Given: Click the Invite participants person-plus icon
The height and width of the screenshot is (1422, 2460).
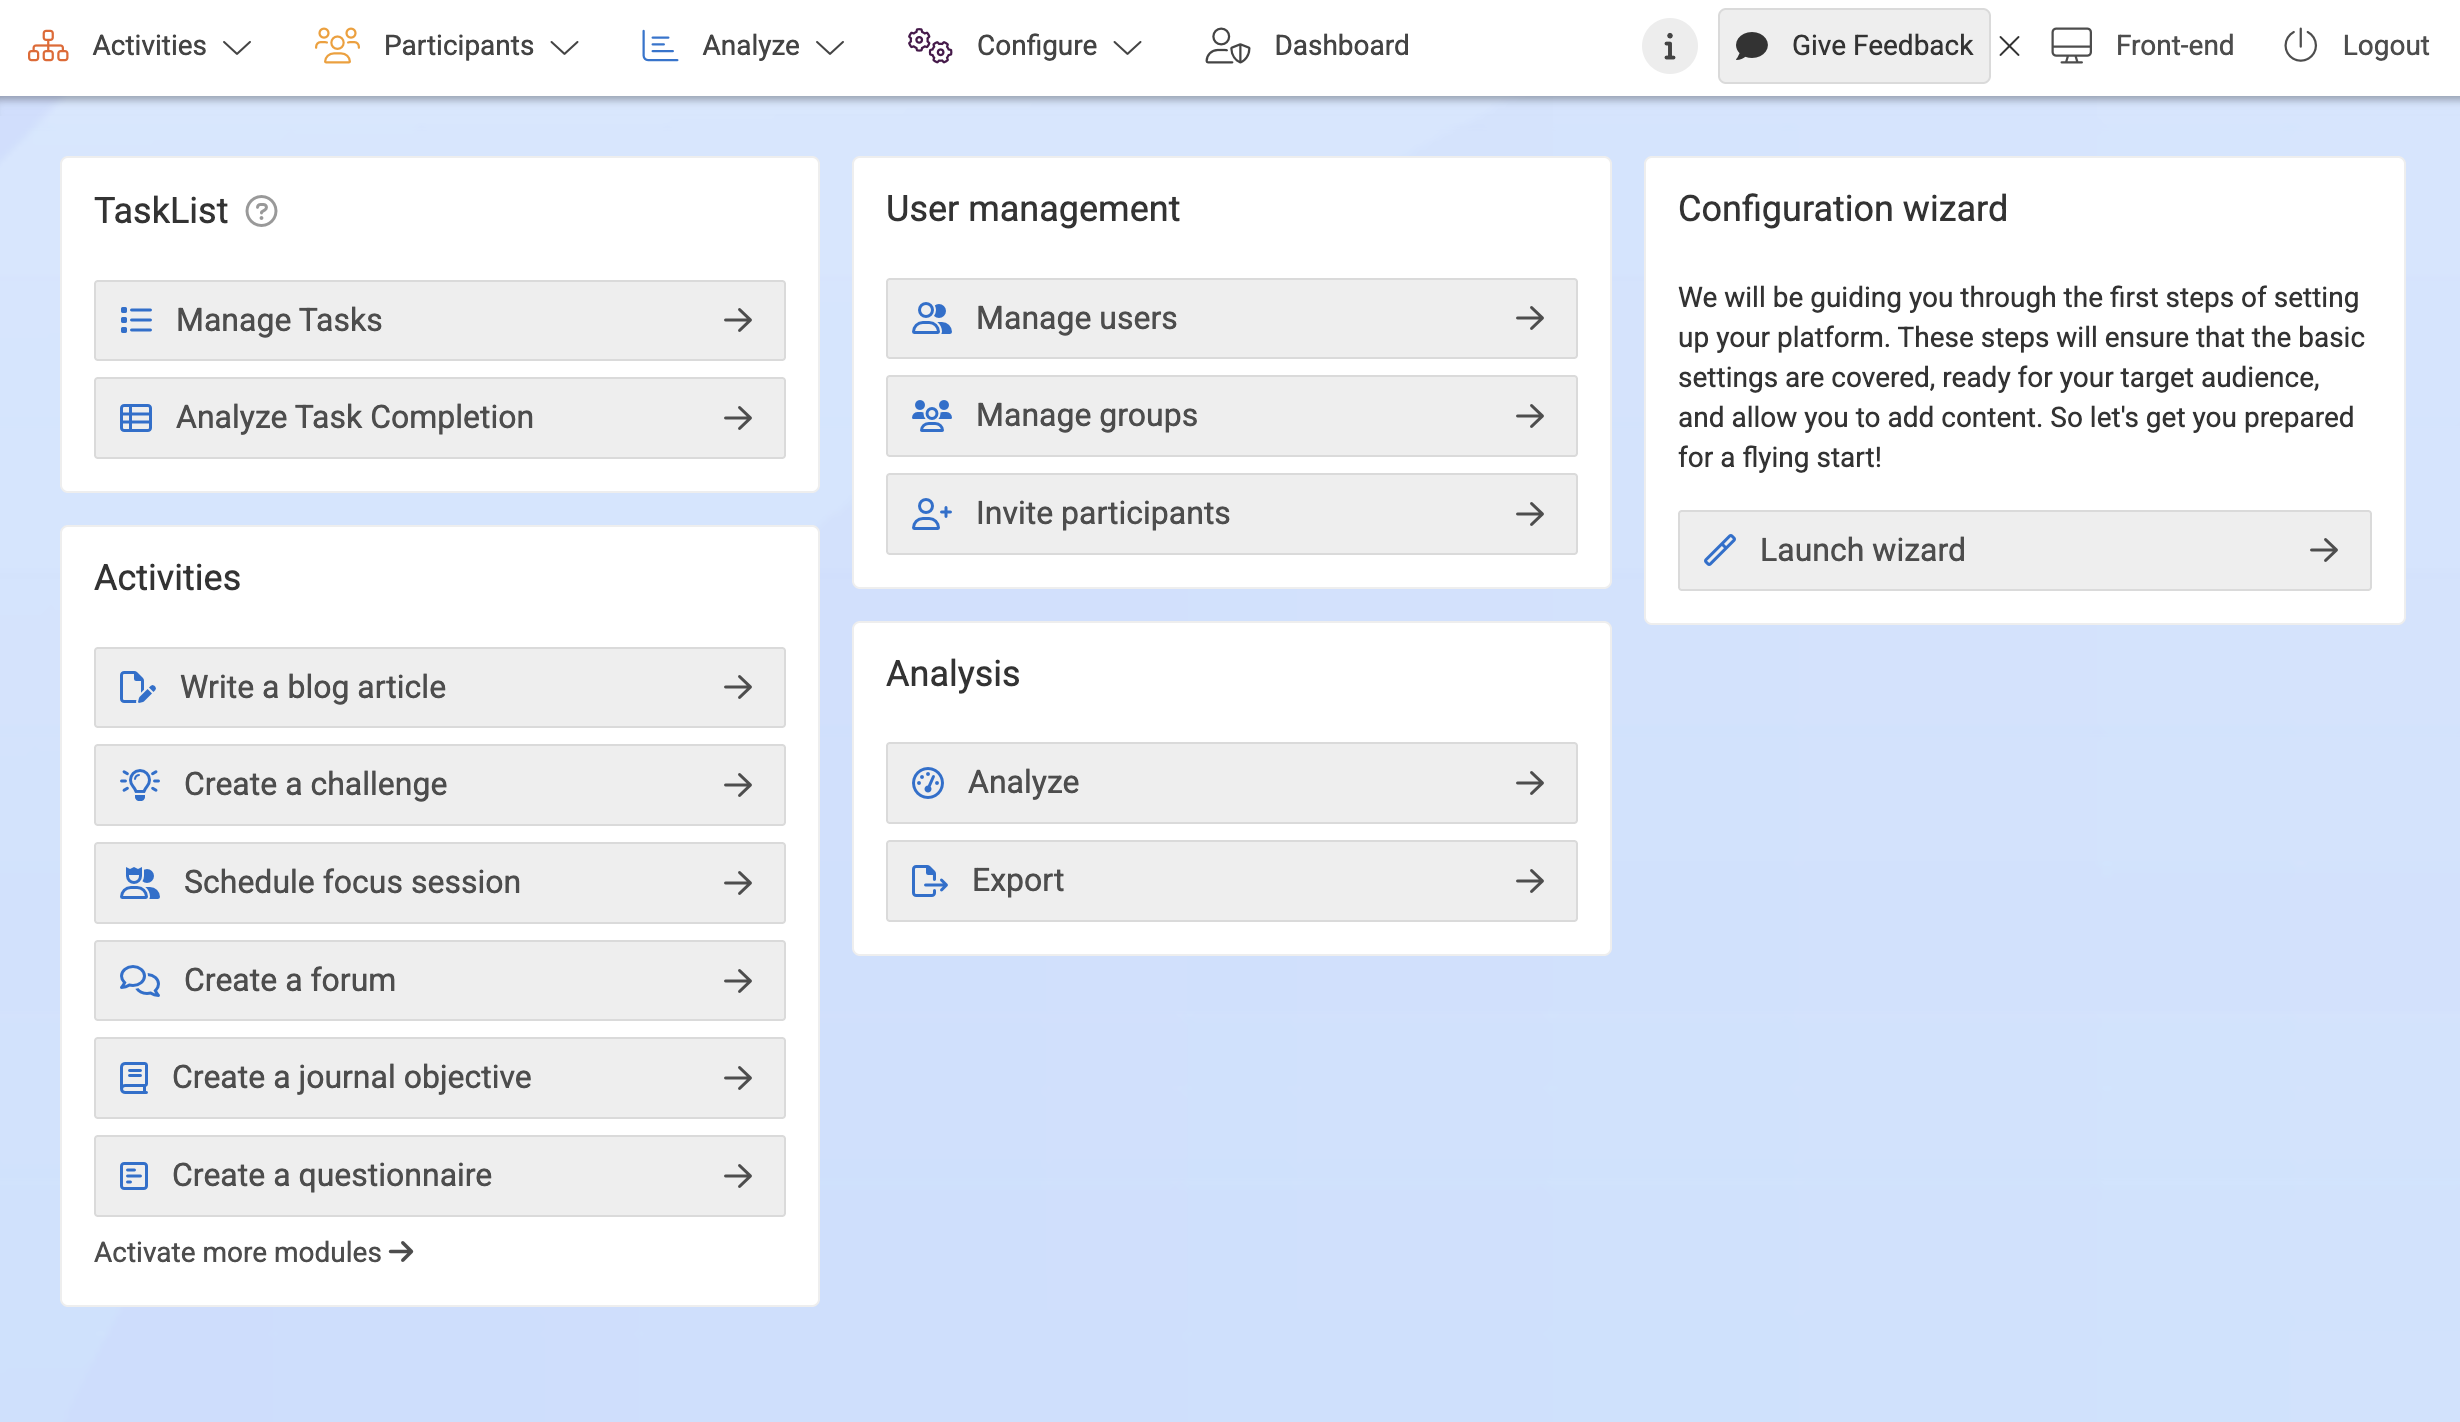Looking at the screenshot, I should (931, 514).
